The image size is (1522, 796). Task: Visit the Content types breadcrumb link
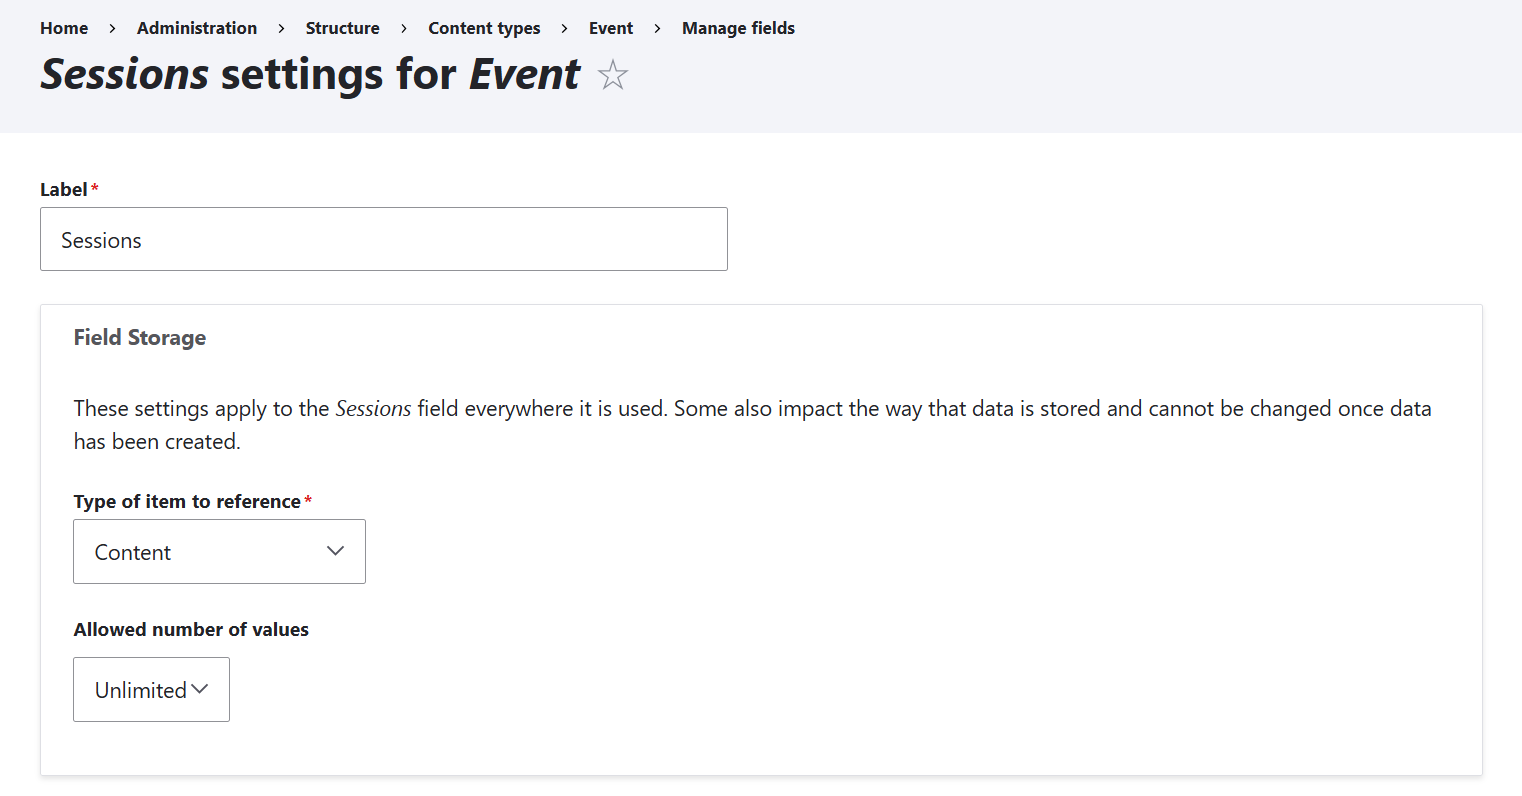click(484, 28)
